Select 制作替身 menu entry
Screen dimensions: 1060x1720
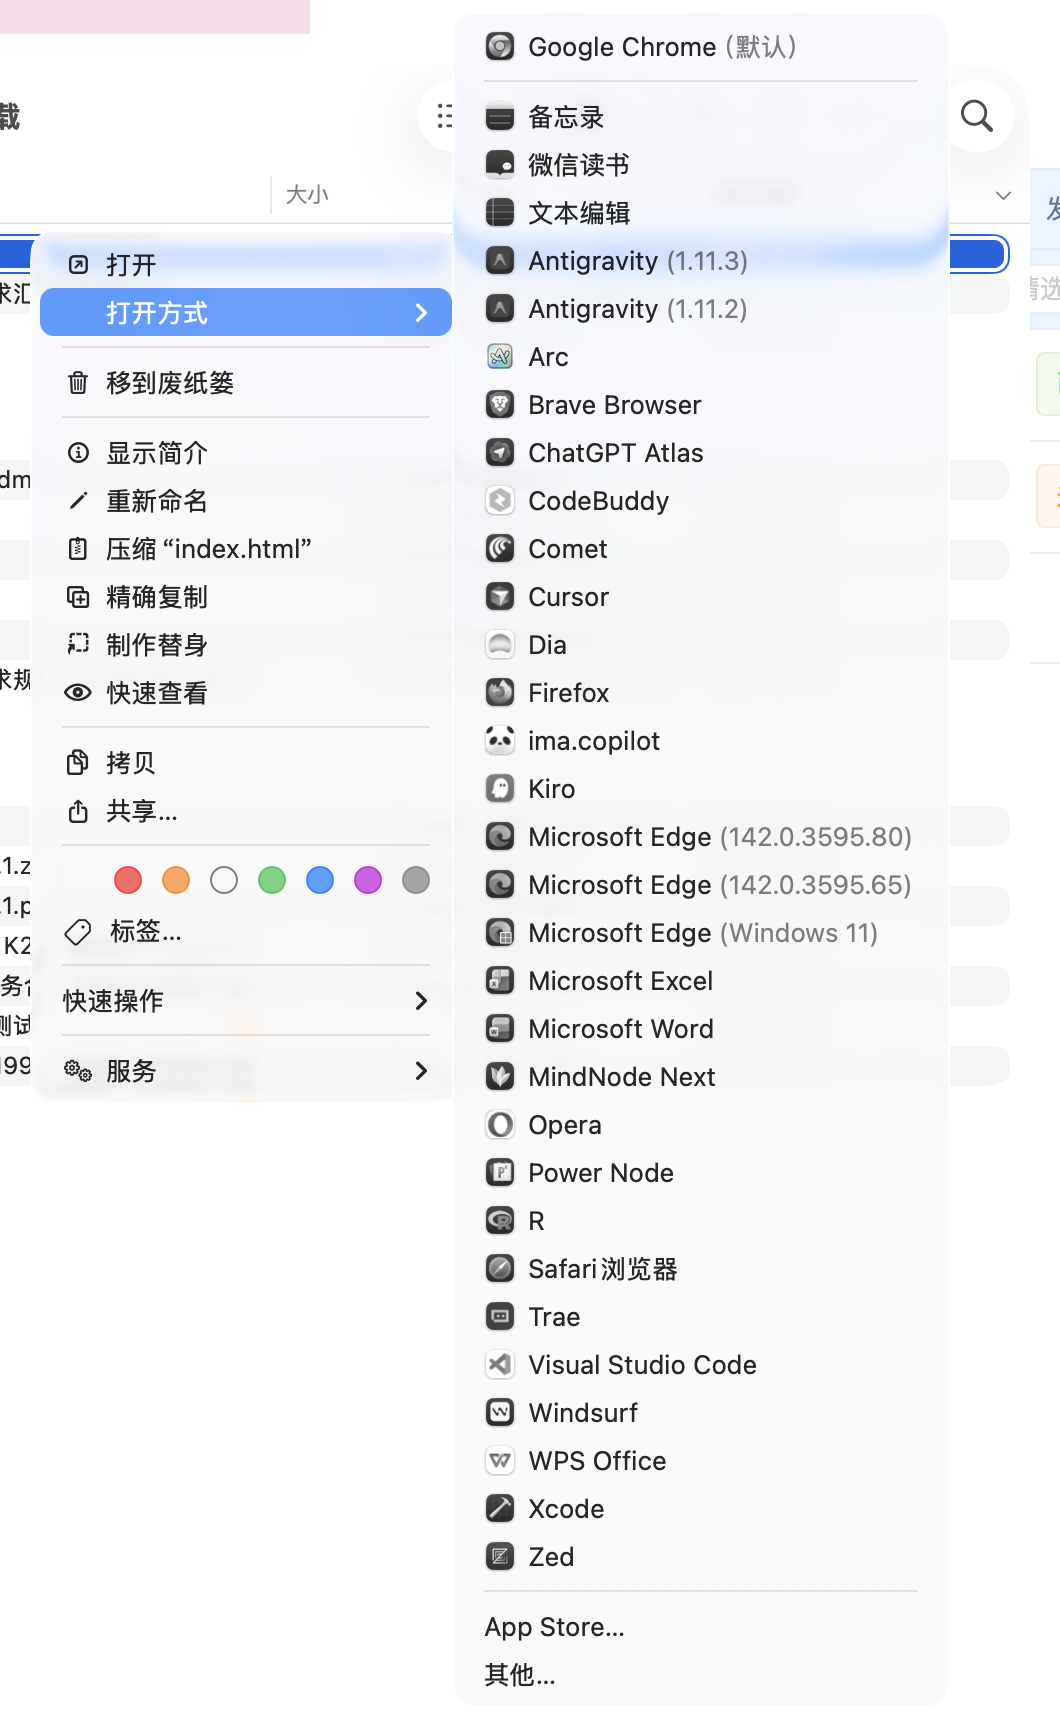point(246,644)
